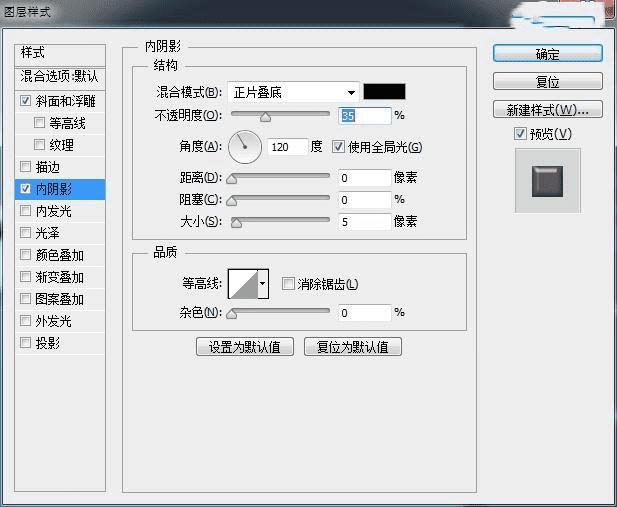Uncheck the 内阴影 checkbox

(25, 189)
